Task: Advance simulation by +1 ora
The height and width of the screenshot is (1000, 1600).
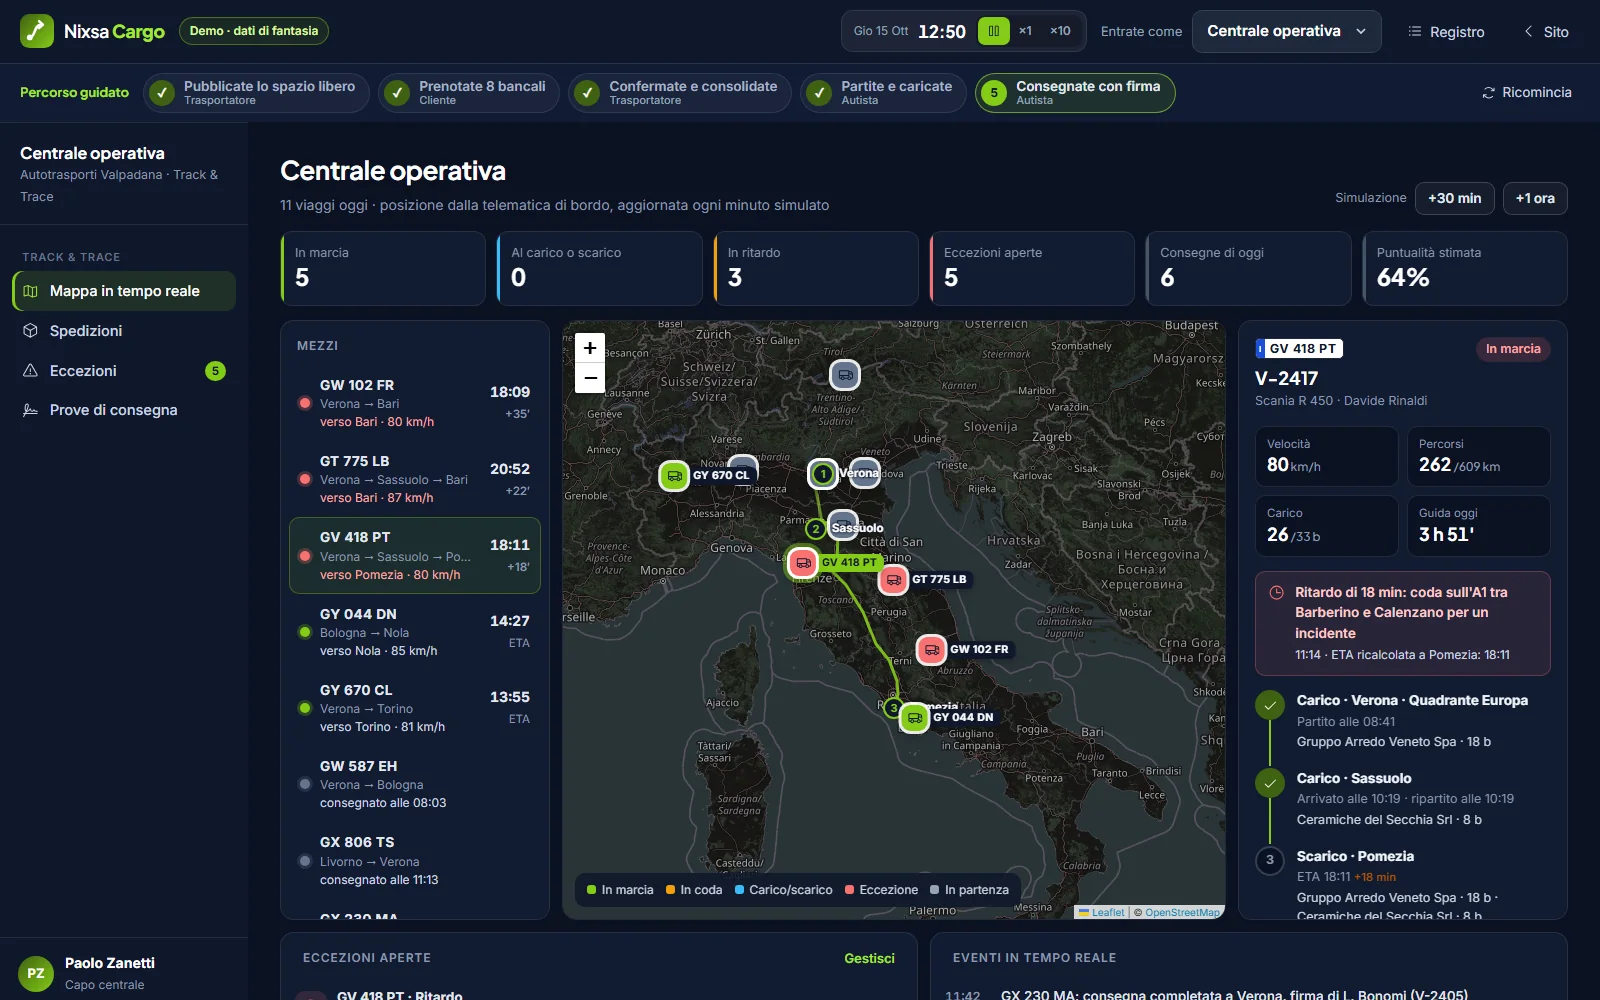Action: click(1535, 198)
